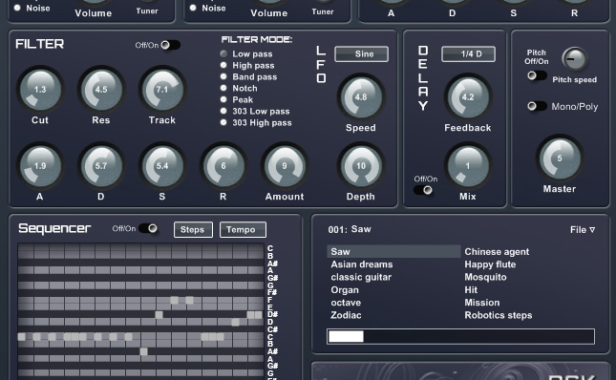Toggle the Delay Off/On switch
The width and height of the screenshot is (616, 380).
point(423,190)
